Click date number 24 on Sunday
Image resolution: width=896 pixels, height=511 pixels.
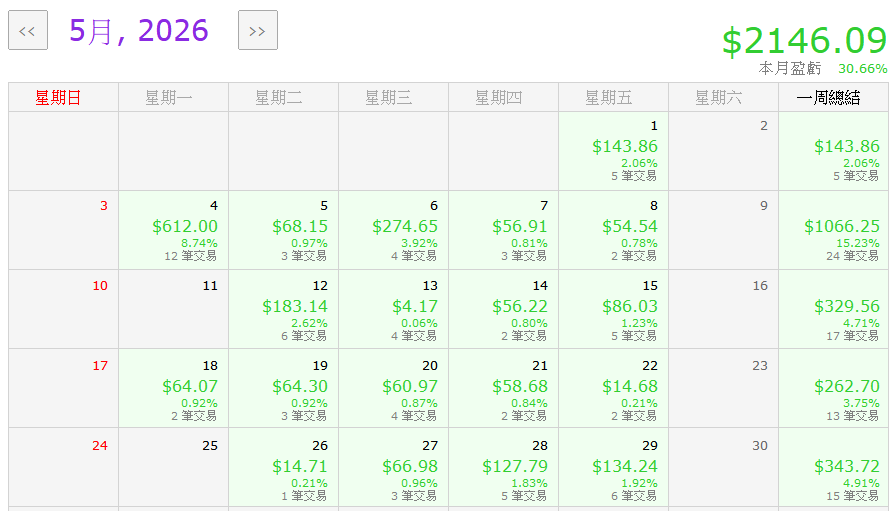coord(100,446)
